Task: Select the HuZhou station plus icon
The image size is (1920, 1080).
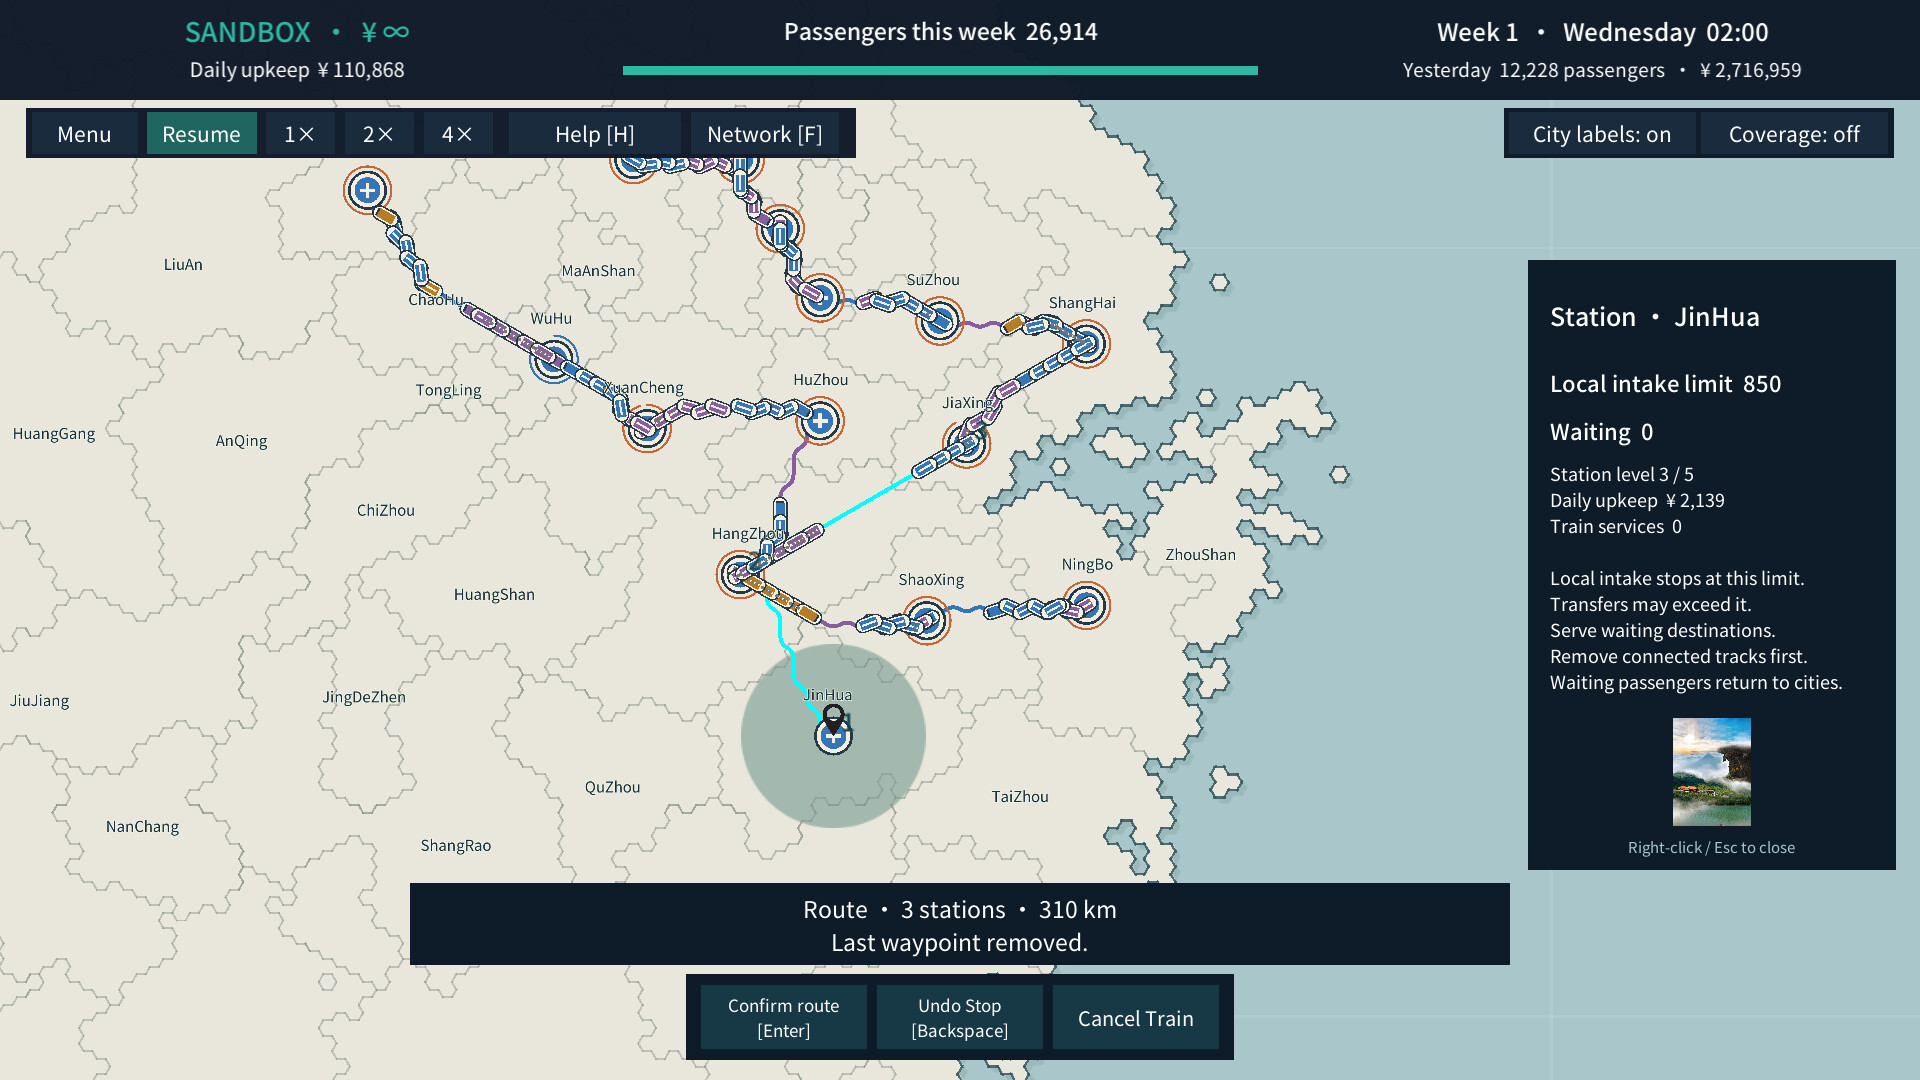Action: tap(820, 421)
